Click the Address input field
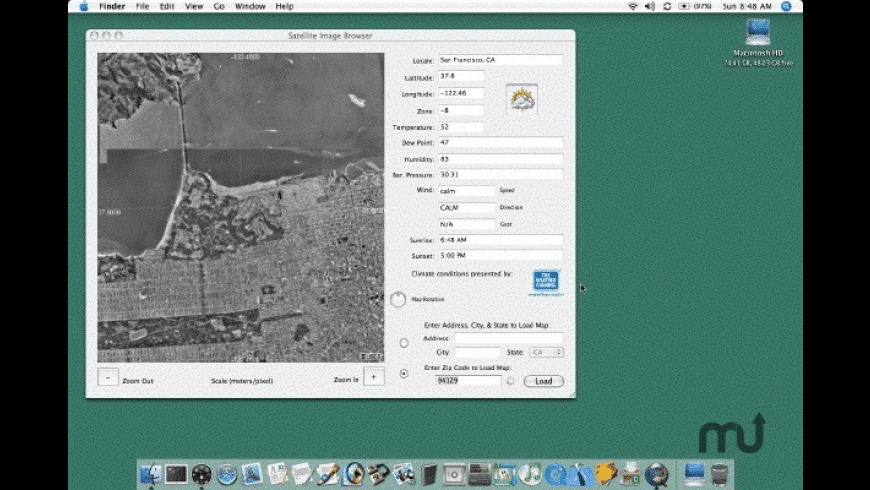Image resolution: width=870 pixels, height=490 pixels. tap(509, 338)
